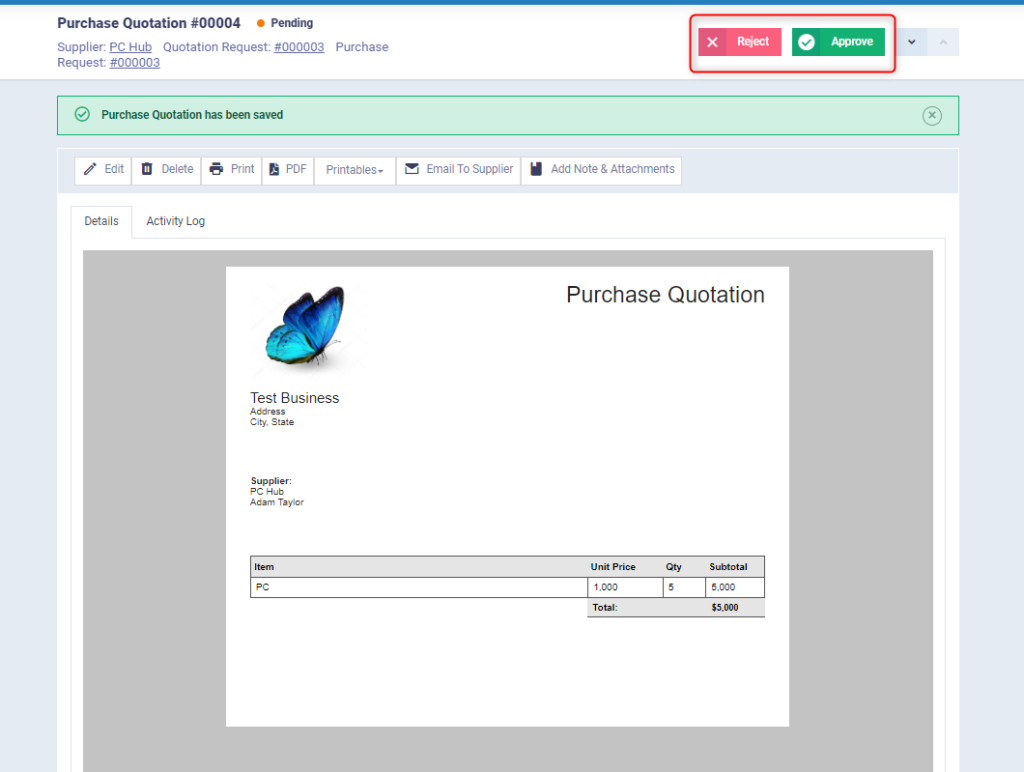The height and width of the screenshot is (772, 1024).
Task: Switch to the Activity Log tab
Action: coord(175,220)
